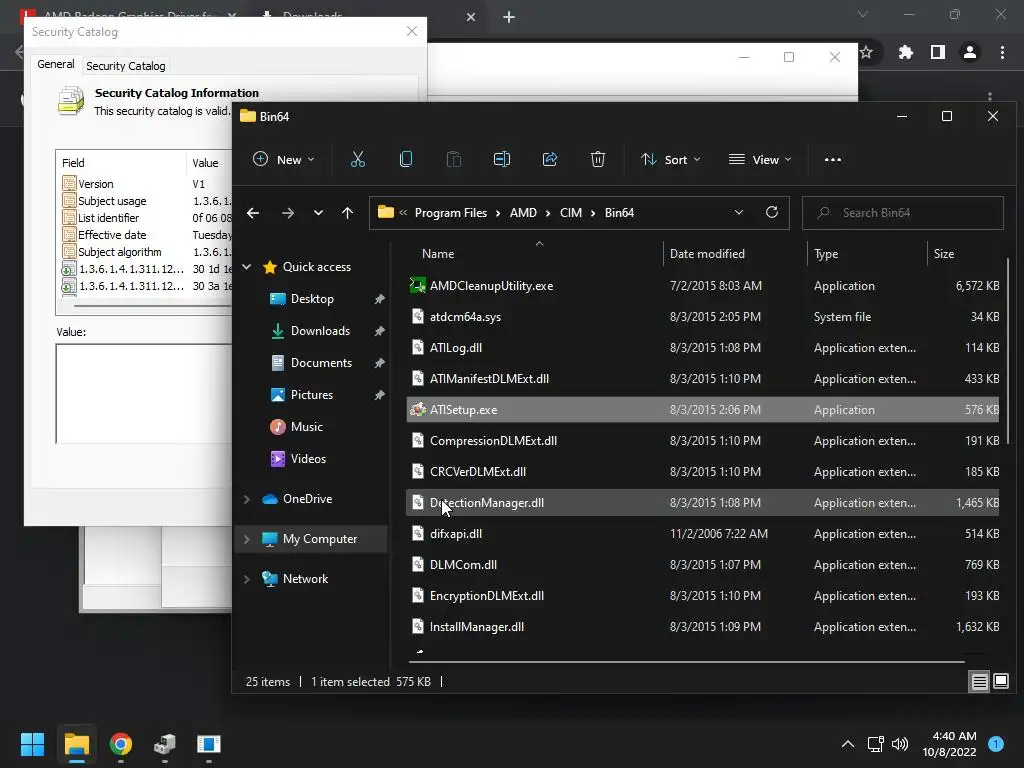Click the Chrome extensions puzzle icon
Image resolution: width=1024 pixels, height=768 pixels.
coord(906,52)
